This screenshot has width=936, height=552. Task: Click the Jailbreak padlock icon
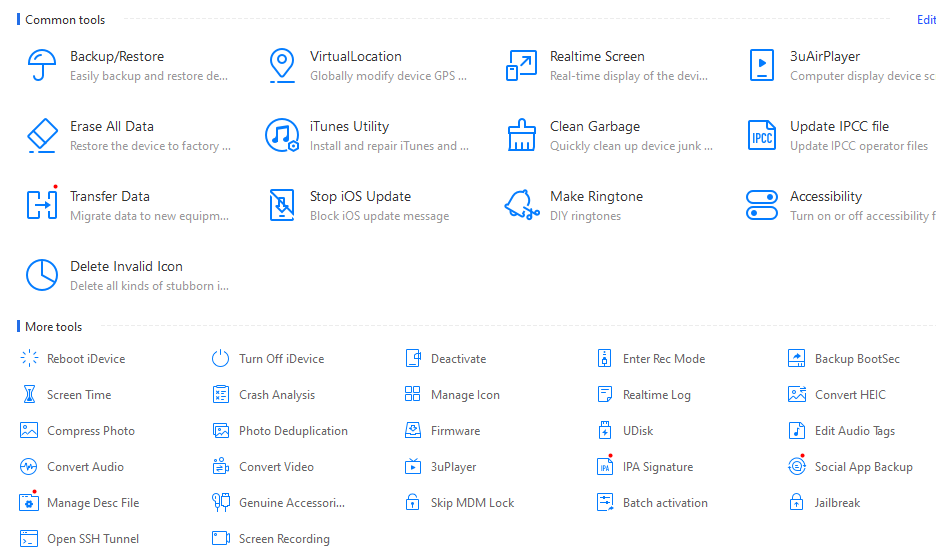pos(796,502)
